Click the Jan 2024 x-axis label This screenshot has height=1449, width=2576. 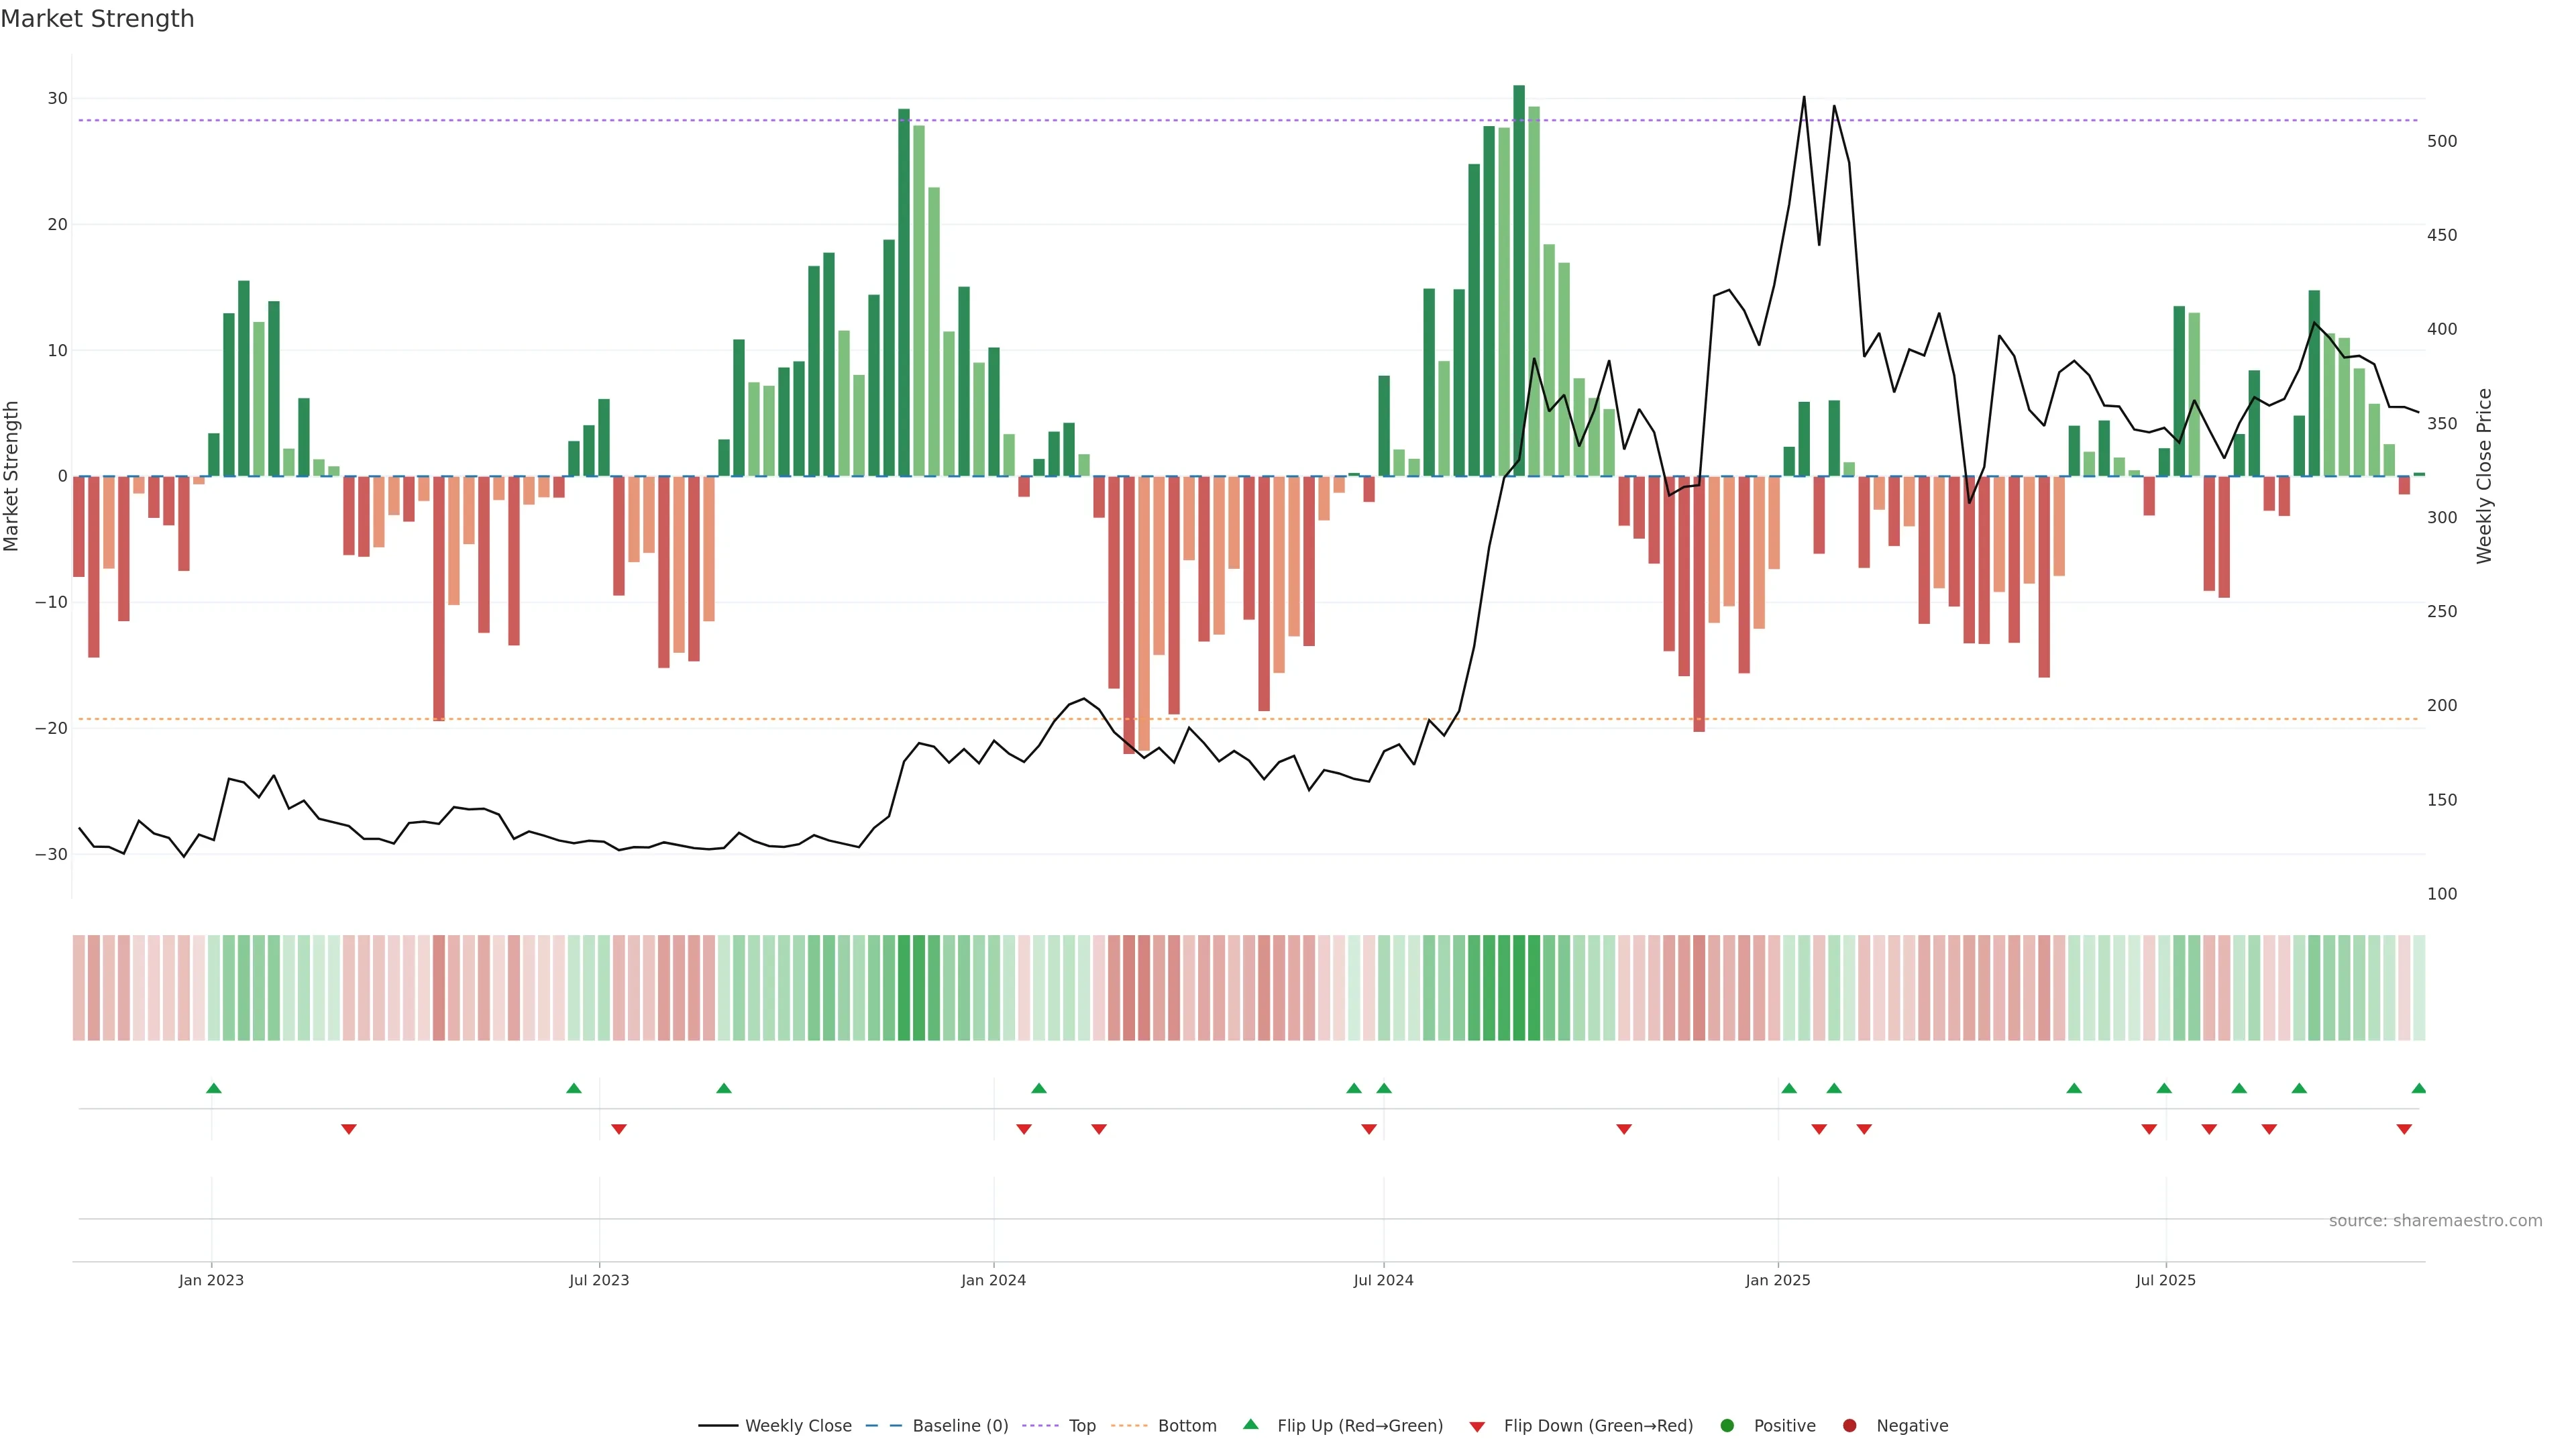click(x=993, y=1280)
